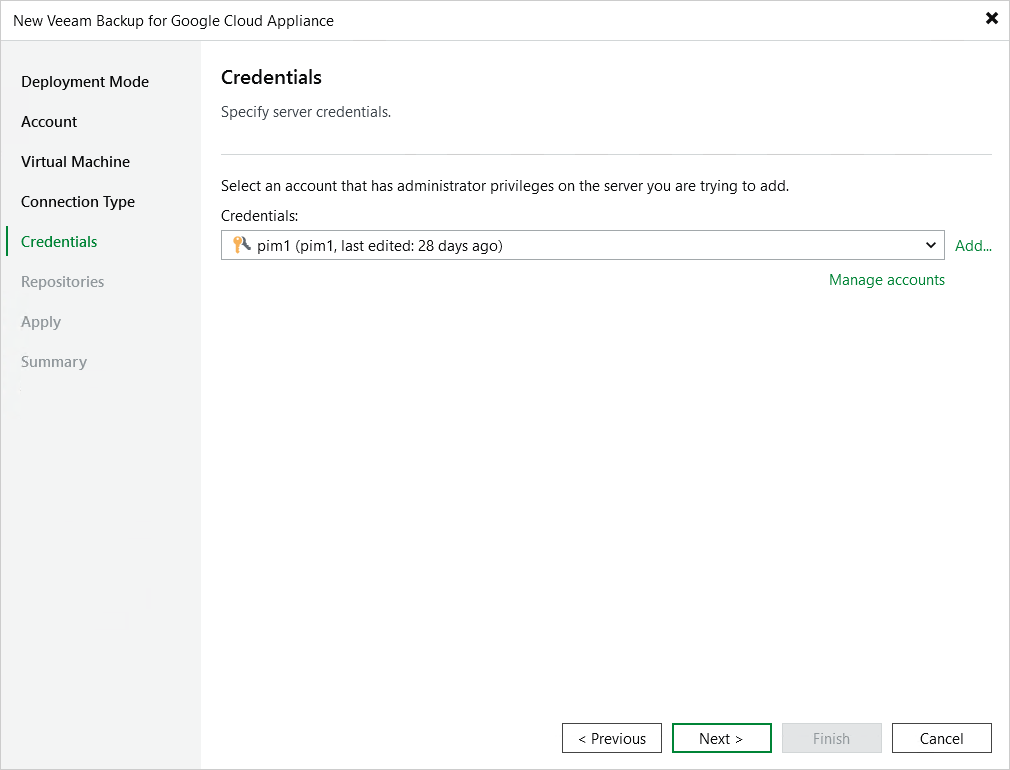The image size is (1010, 770).
Task: Proceed with the Next button
Action: [721, 738]
